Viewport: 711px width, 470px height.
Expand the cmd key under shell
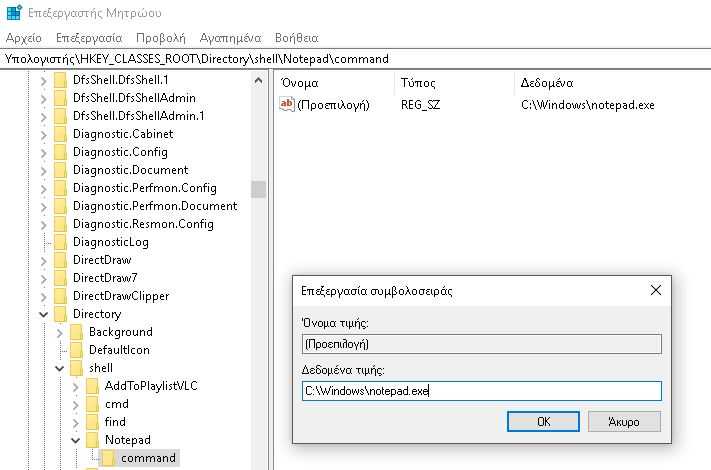point(76,404)
